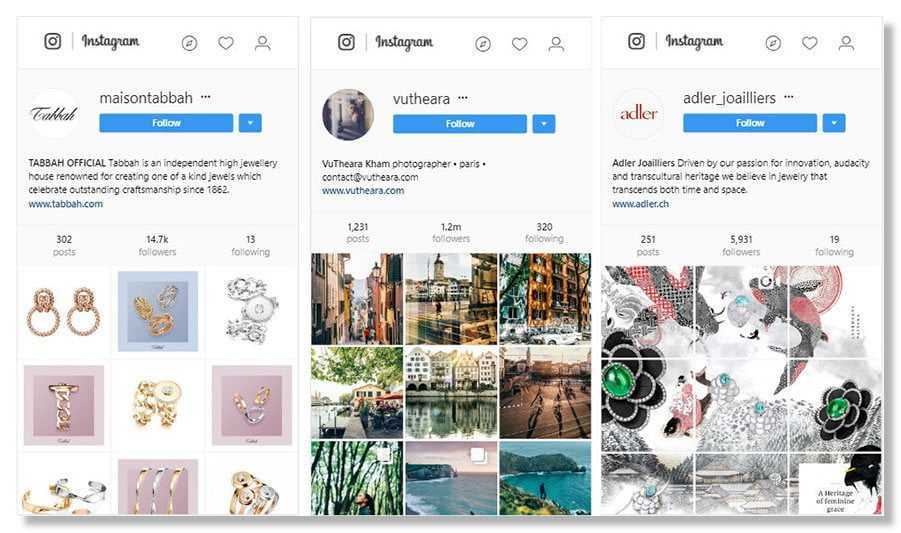Expand suggestions arrow beside adler_joailliers Follow
901x533 pixels.
point(834,123)
